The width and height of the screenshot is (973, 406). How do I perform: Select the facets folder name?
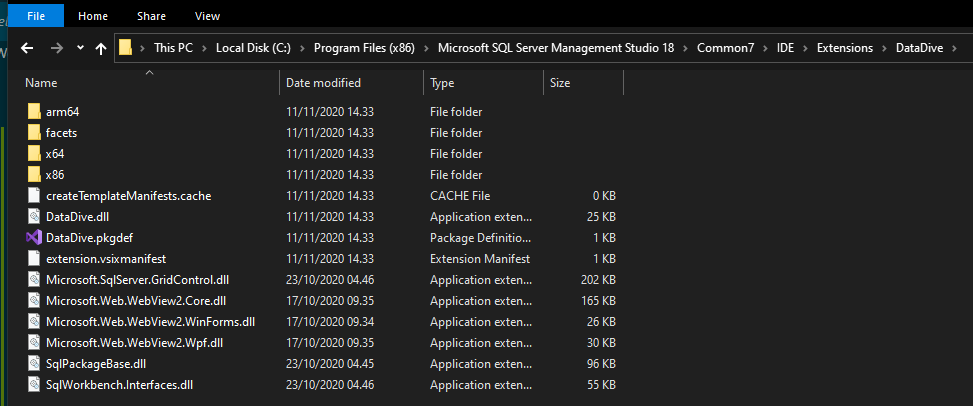click(x=61, y=133)
